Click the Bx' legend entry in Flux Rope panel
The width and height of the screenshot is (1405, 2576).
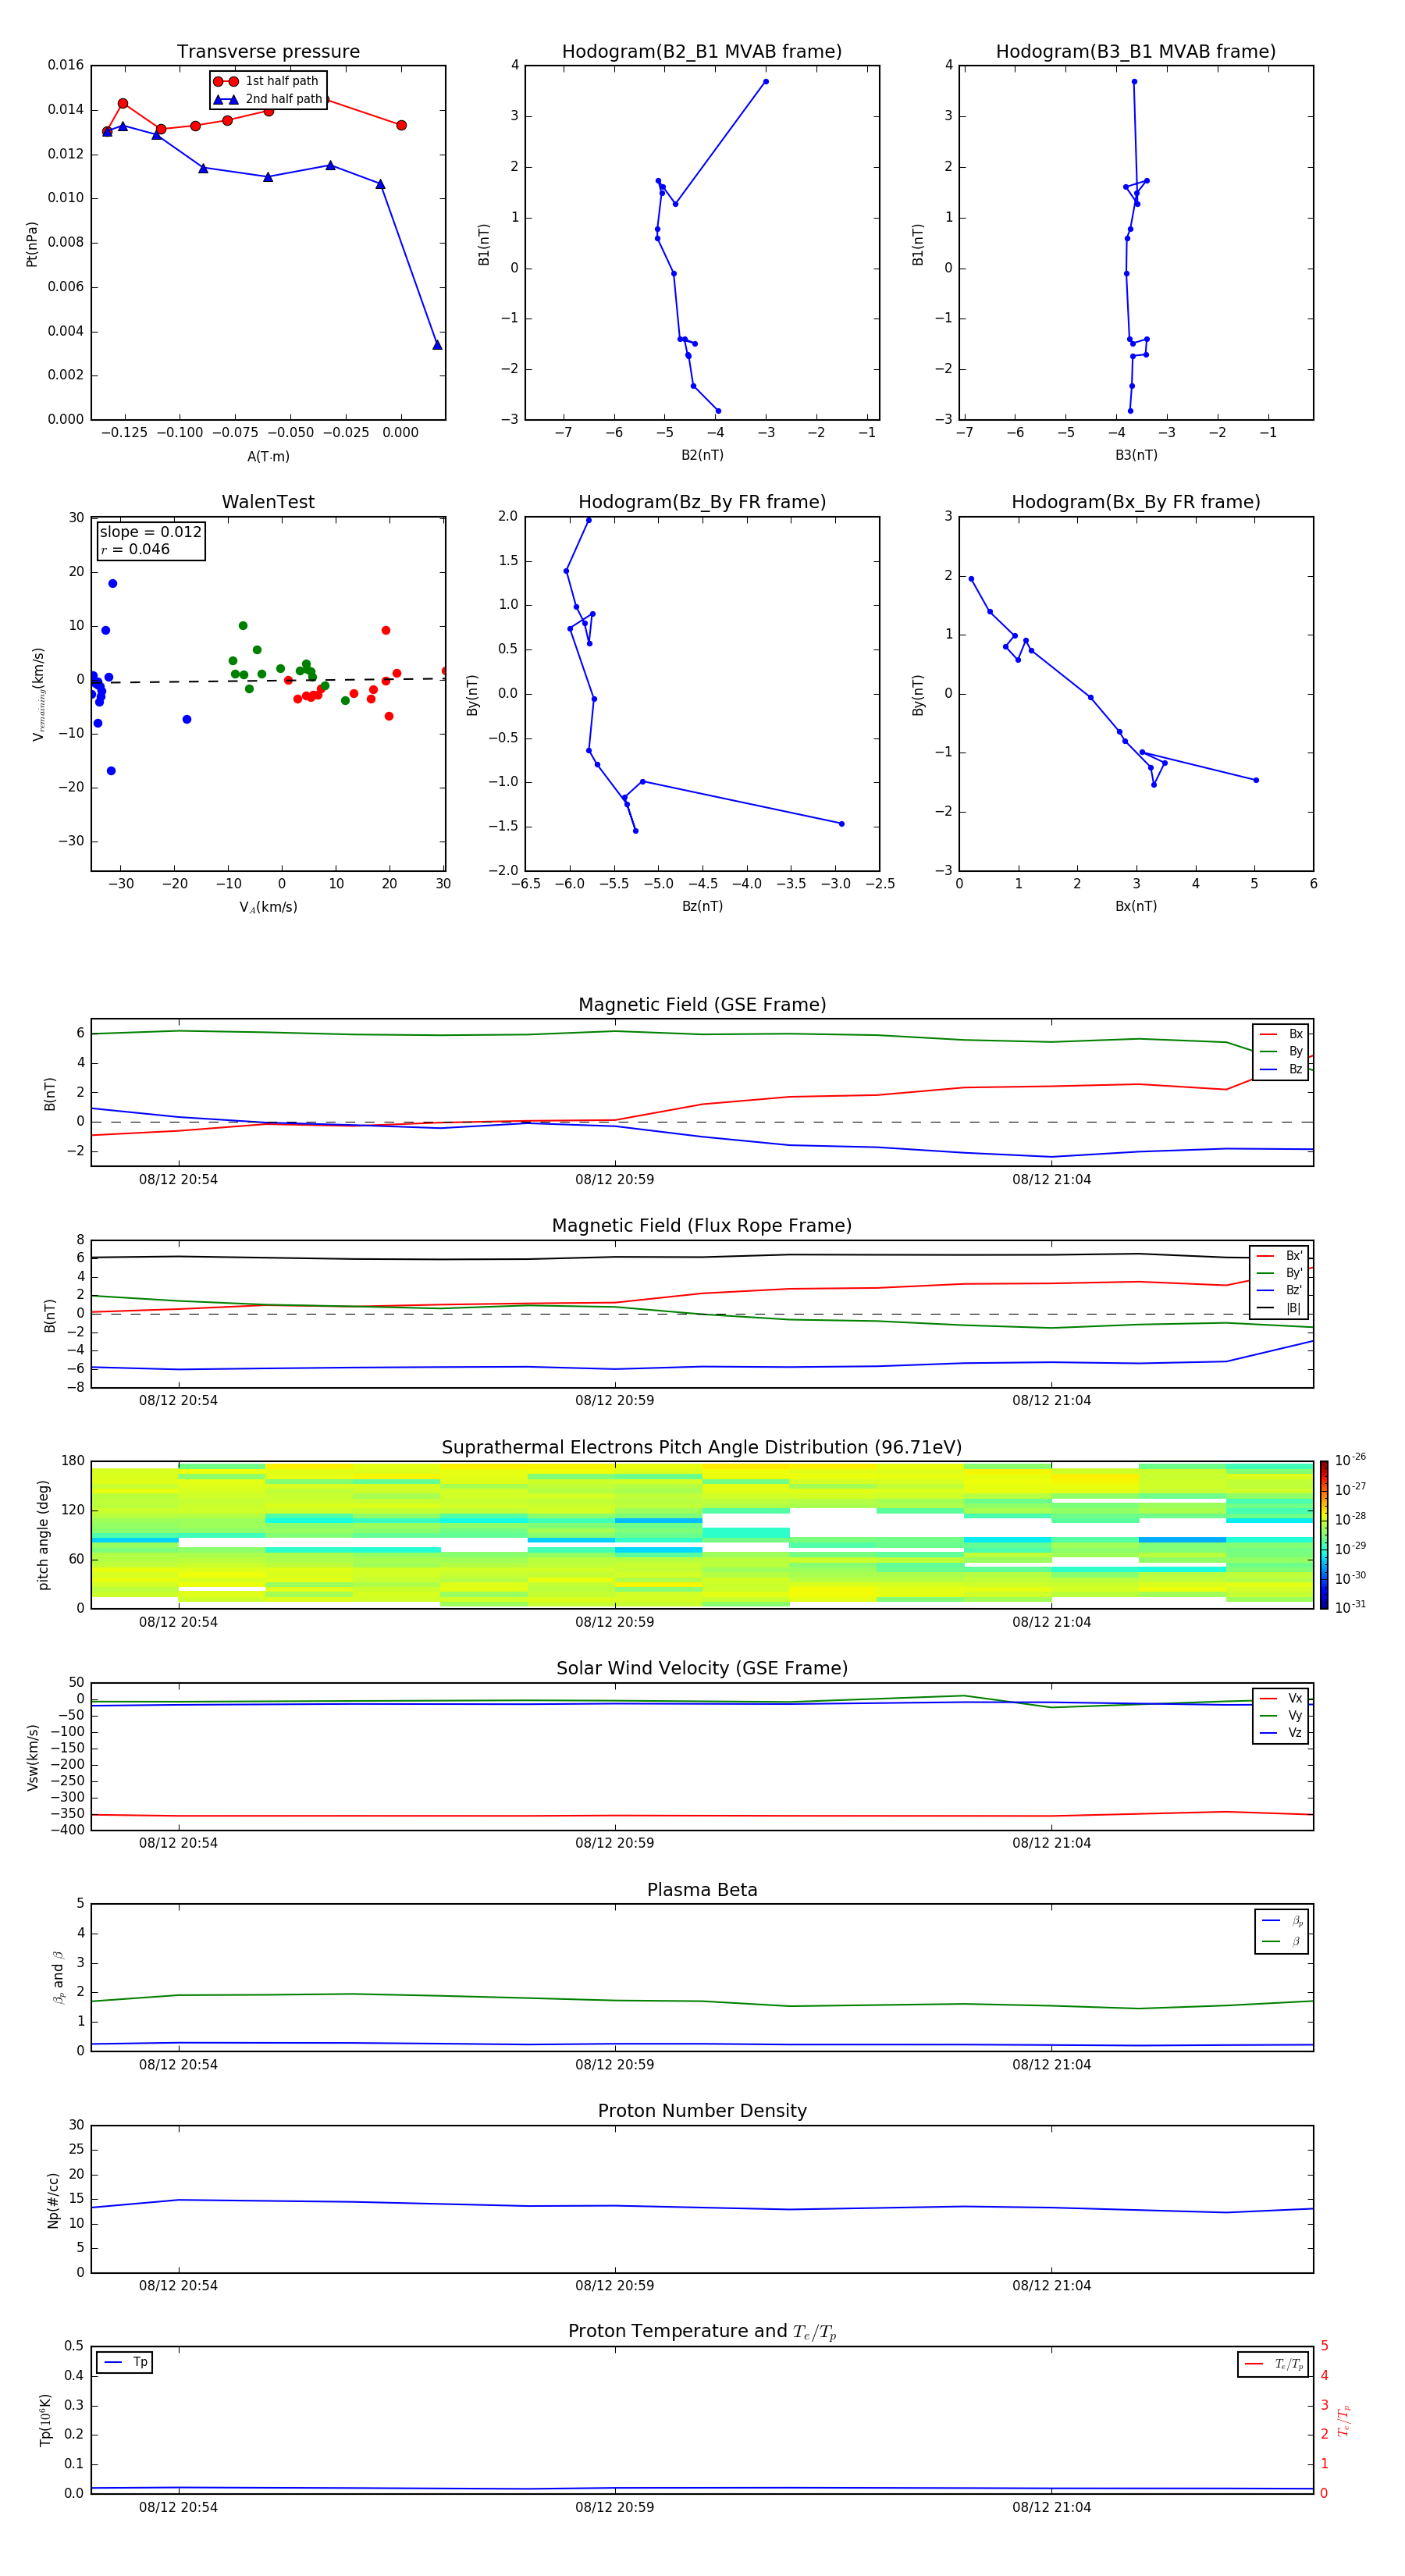pyautogui.click(x=1279, y=1256)
